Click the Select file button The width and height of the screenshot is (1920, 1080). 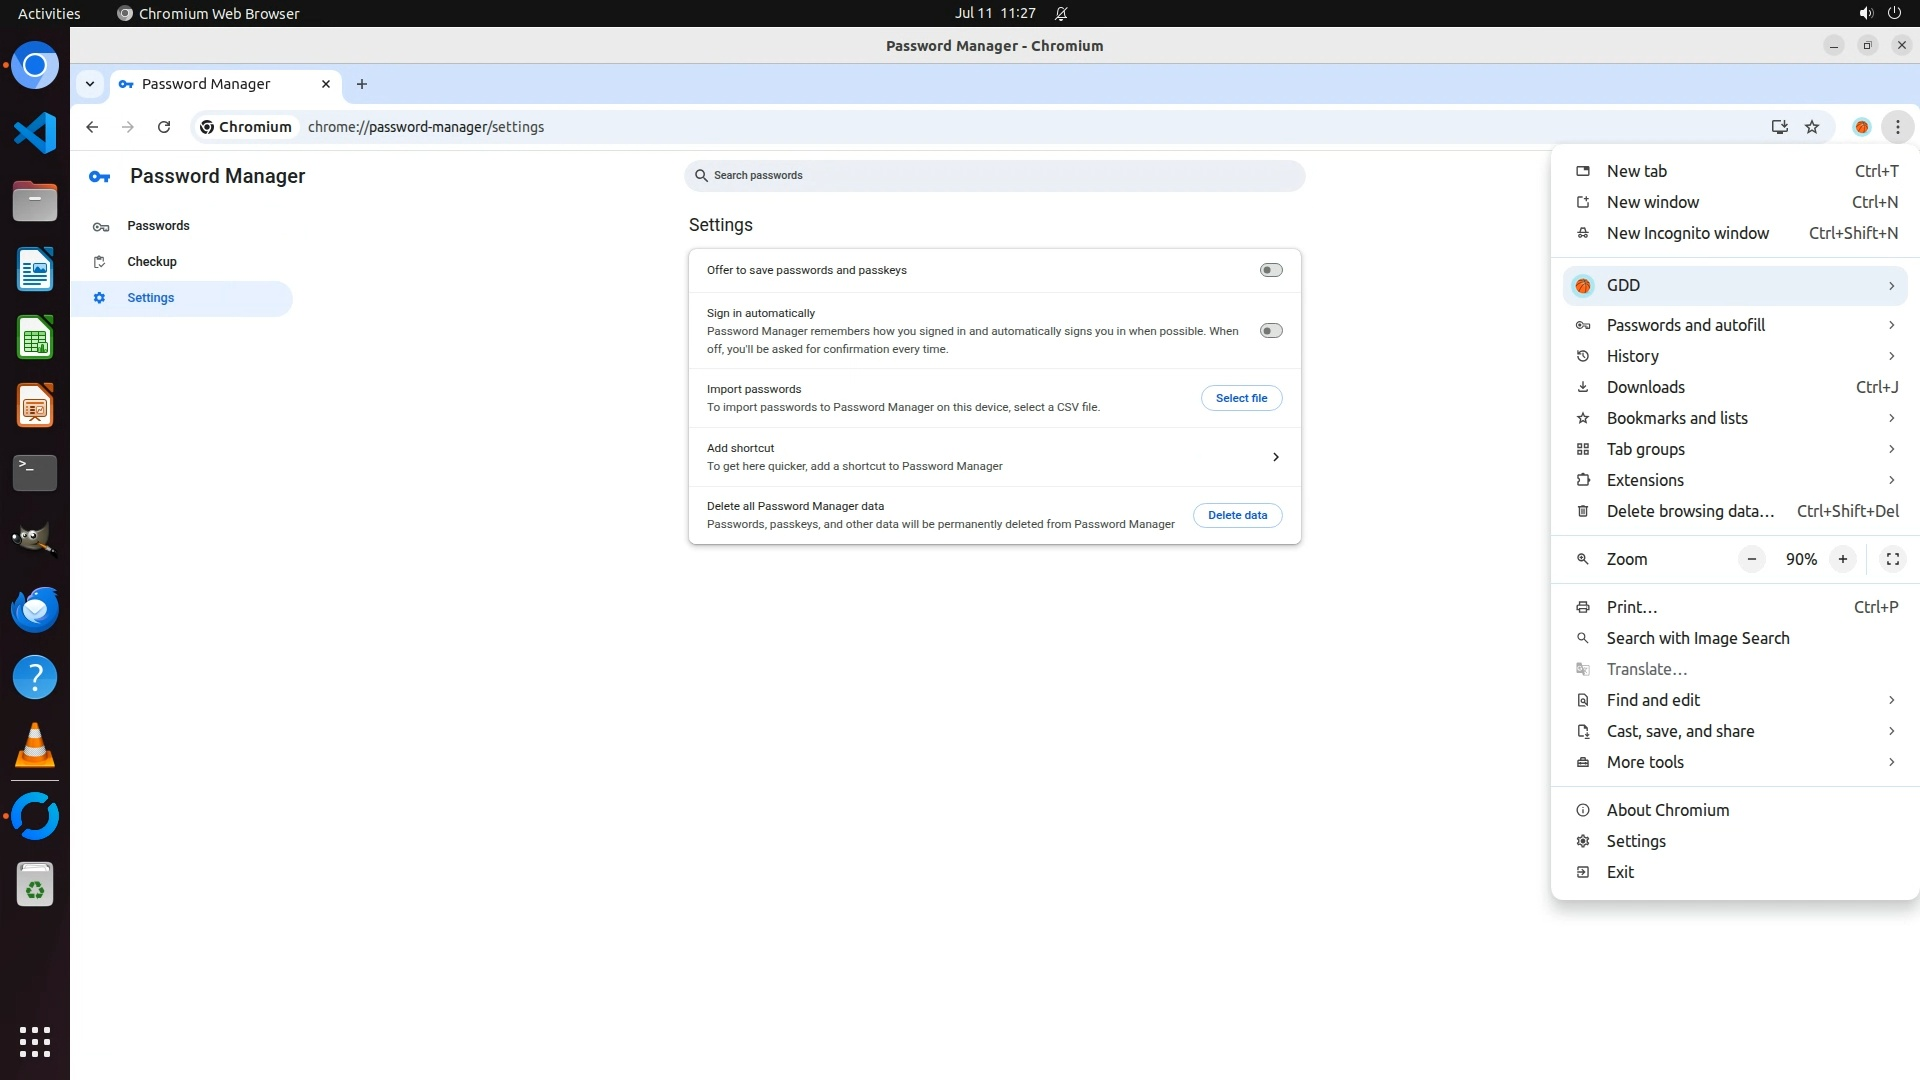pos(1241,398)
